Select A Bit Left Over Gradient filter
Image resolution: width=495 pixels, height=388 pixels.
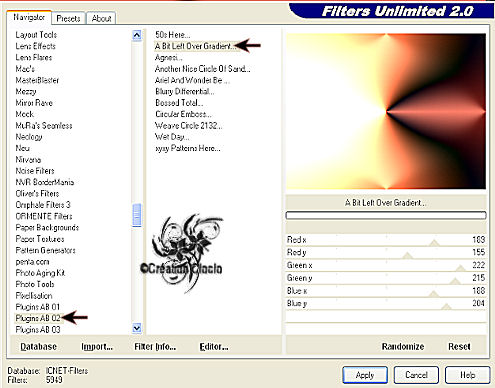click(x=195, y=46)
